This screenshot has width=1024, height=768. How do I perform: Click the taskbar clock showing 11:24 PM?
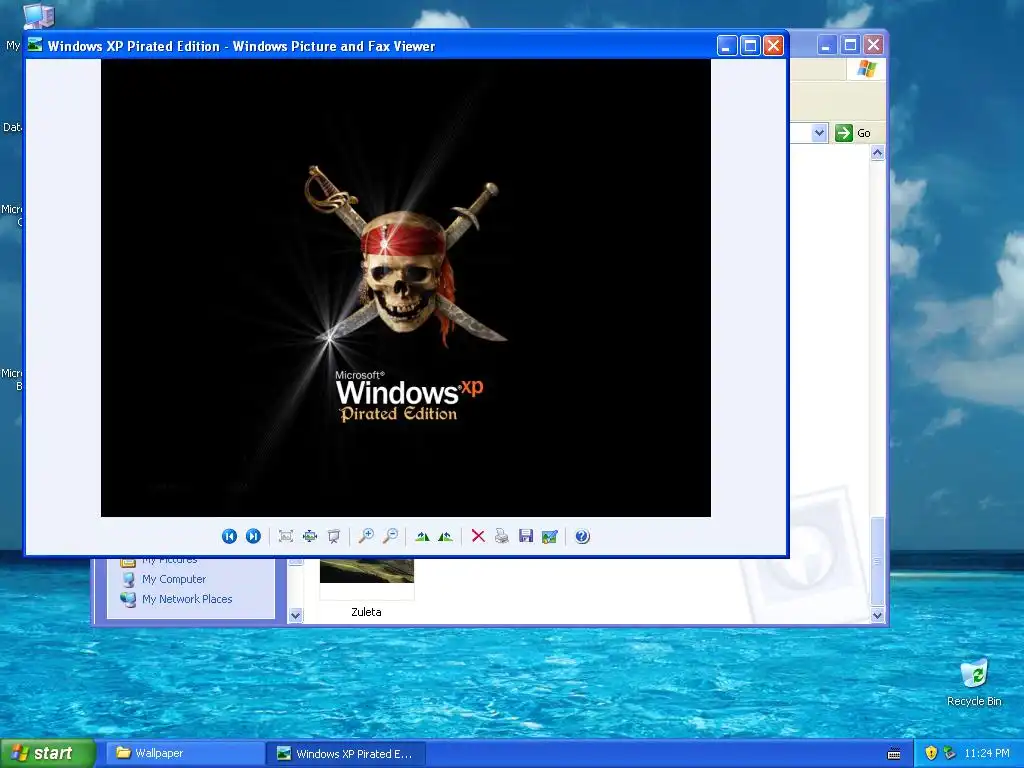[987, 753]
